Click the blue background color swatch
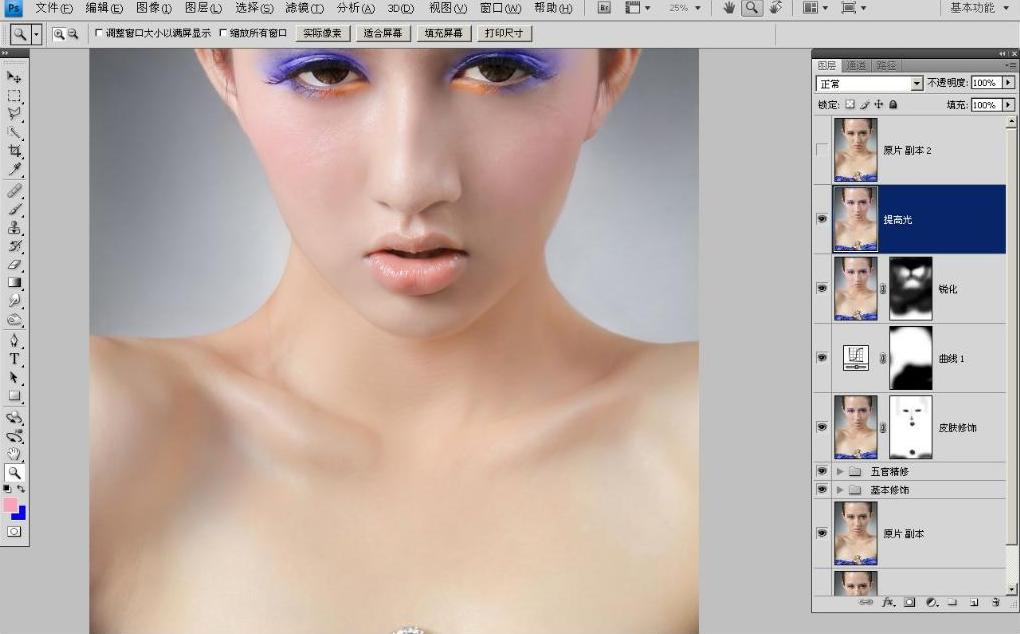Image resolution: width=1020 pixels, height=634 pixels. 20,514
